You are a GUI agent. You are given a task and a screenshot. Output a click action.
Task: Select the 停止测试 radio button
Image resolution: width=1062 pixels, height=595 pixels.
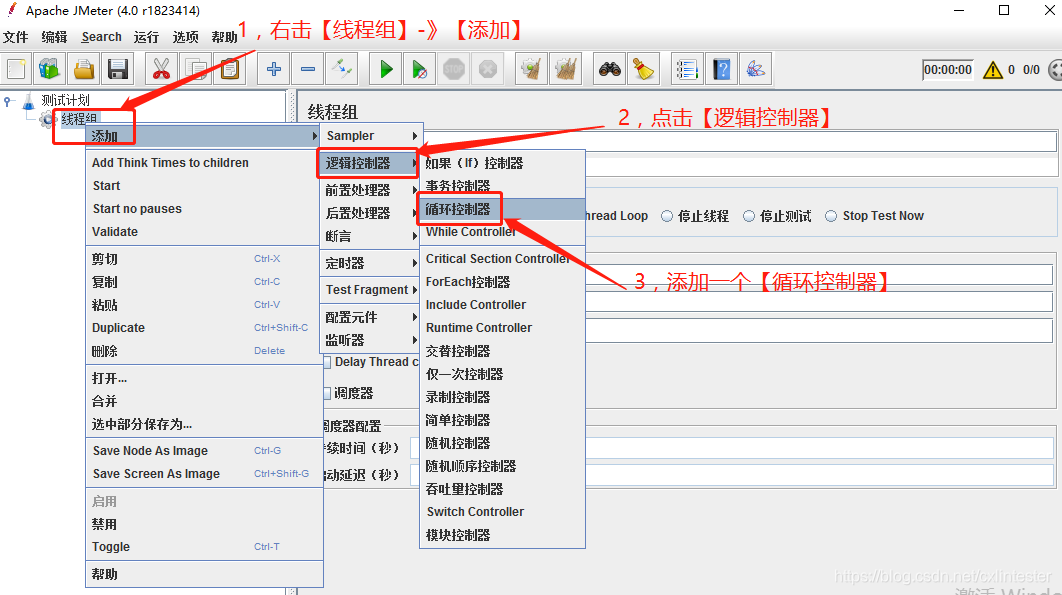tap(749, 216)
